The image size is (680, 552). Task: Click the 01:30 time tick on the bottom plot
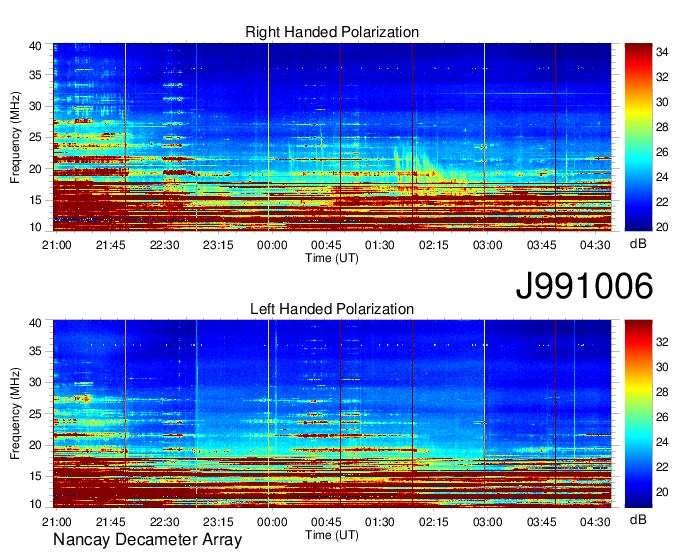(x=380, y=522)
